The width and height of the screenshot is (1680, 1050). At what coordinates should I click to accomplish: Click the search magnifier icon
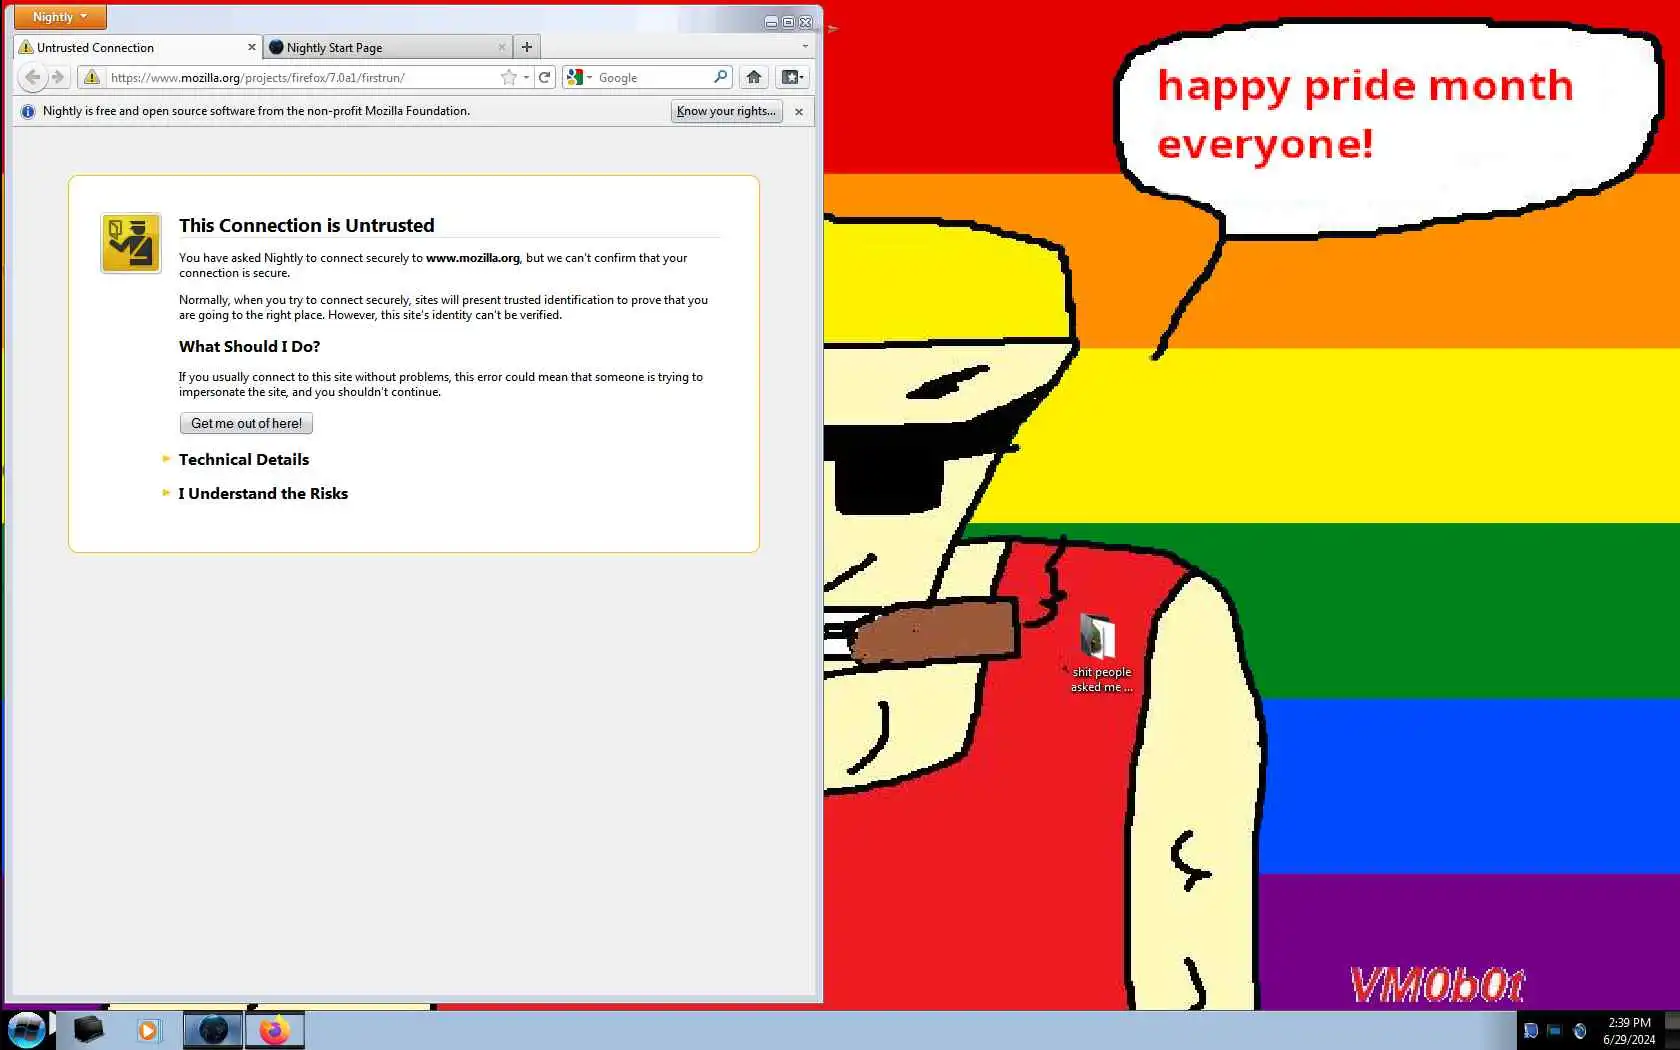pos(721,77)
